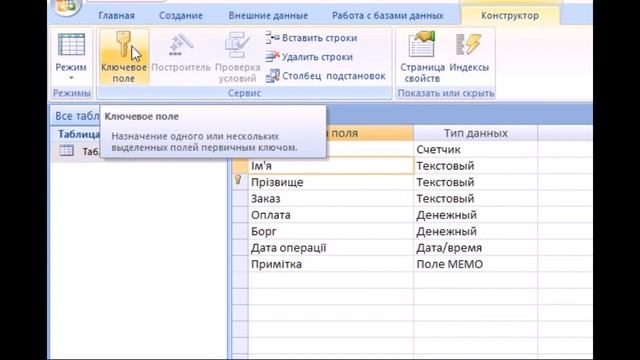
Task: Select the row selector for Дата операції
Action: coord(240,248)
